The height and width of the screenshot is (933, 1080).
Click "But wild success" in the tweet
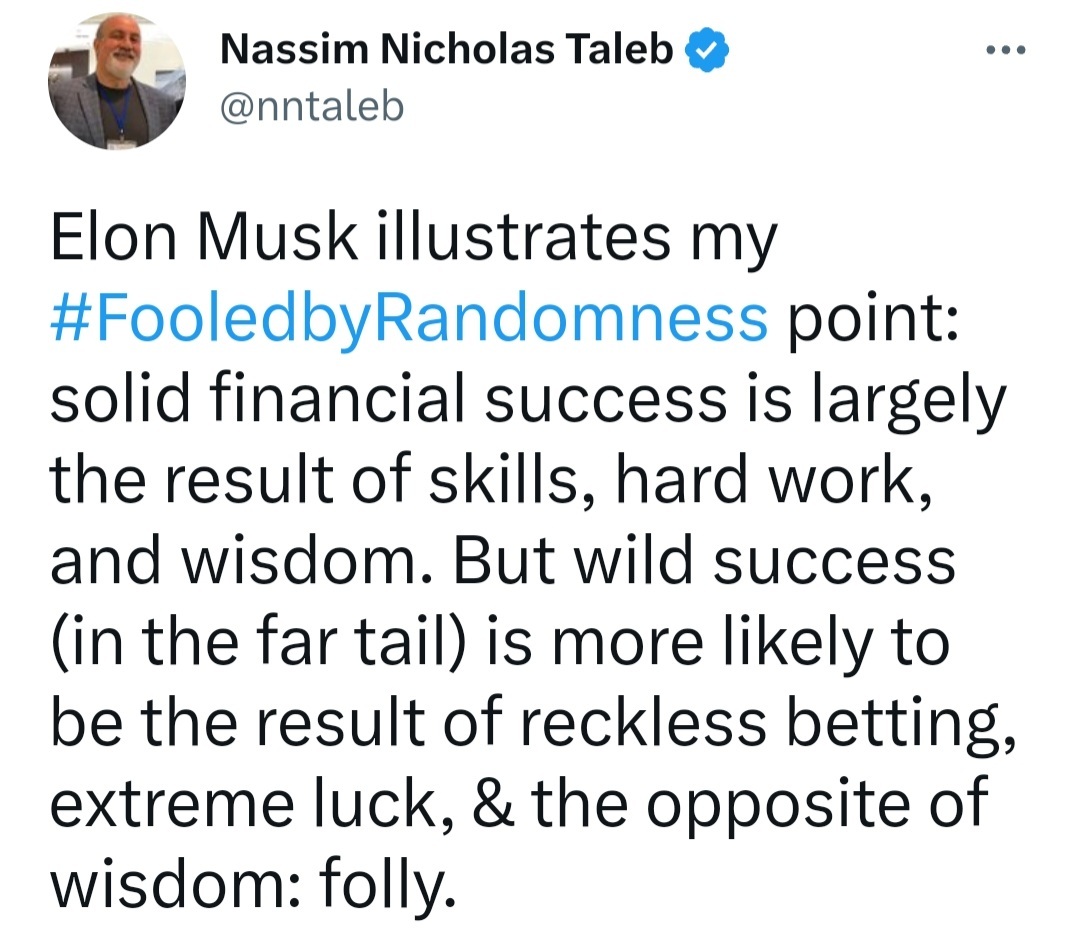pos(705,562)
